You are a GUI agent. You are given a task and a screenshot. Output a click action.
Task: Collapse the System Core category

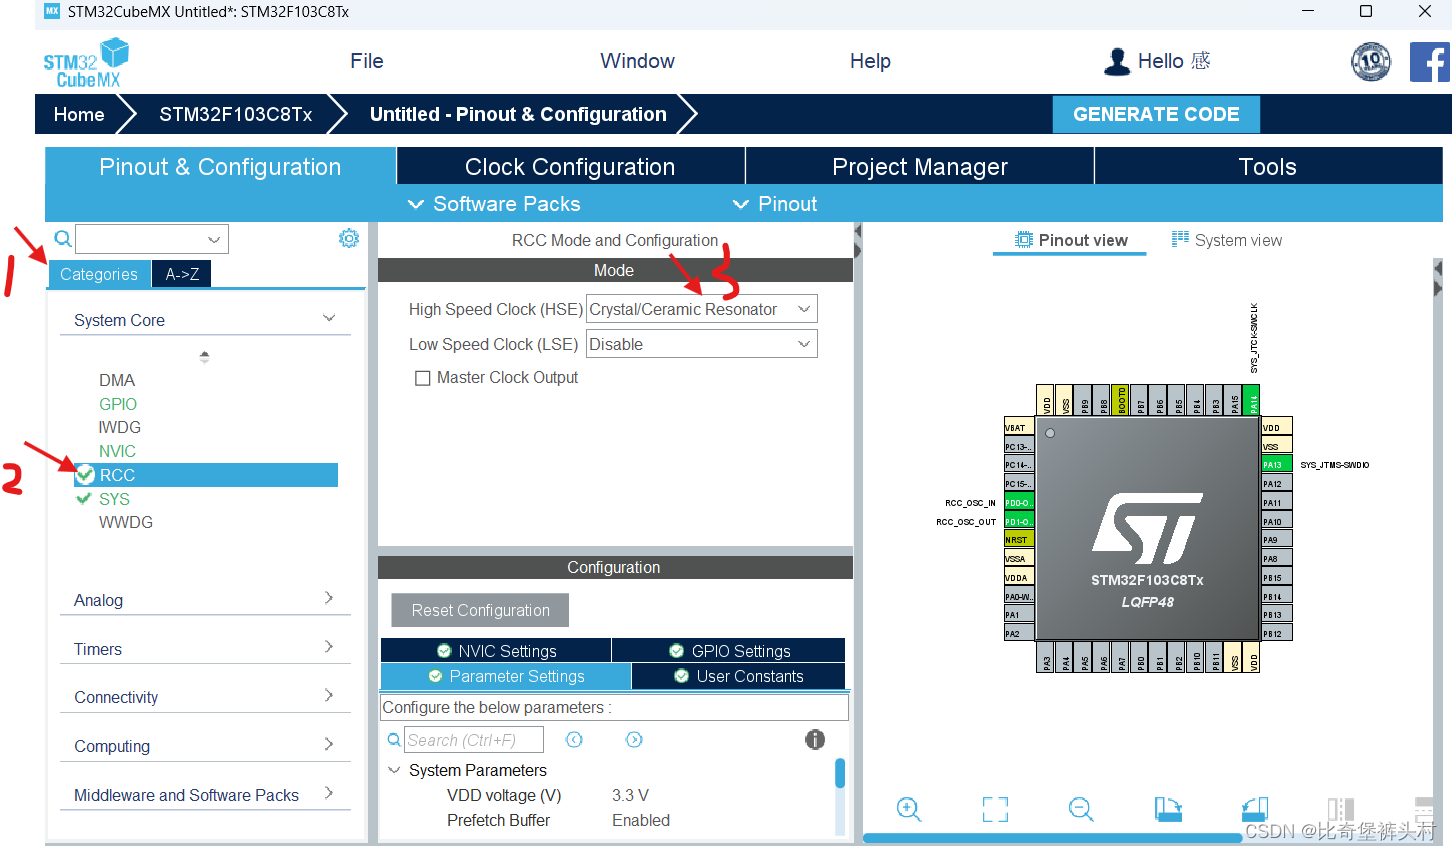(x=205, y=320)
